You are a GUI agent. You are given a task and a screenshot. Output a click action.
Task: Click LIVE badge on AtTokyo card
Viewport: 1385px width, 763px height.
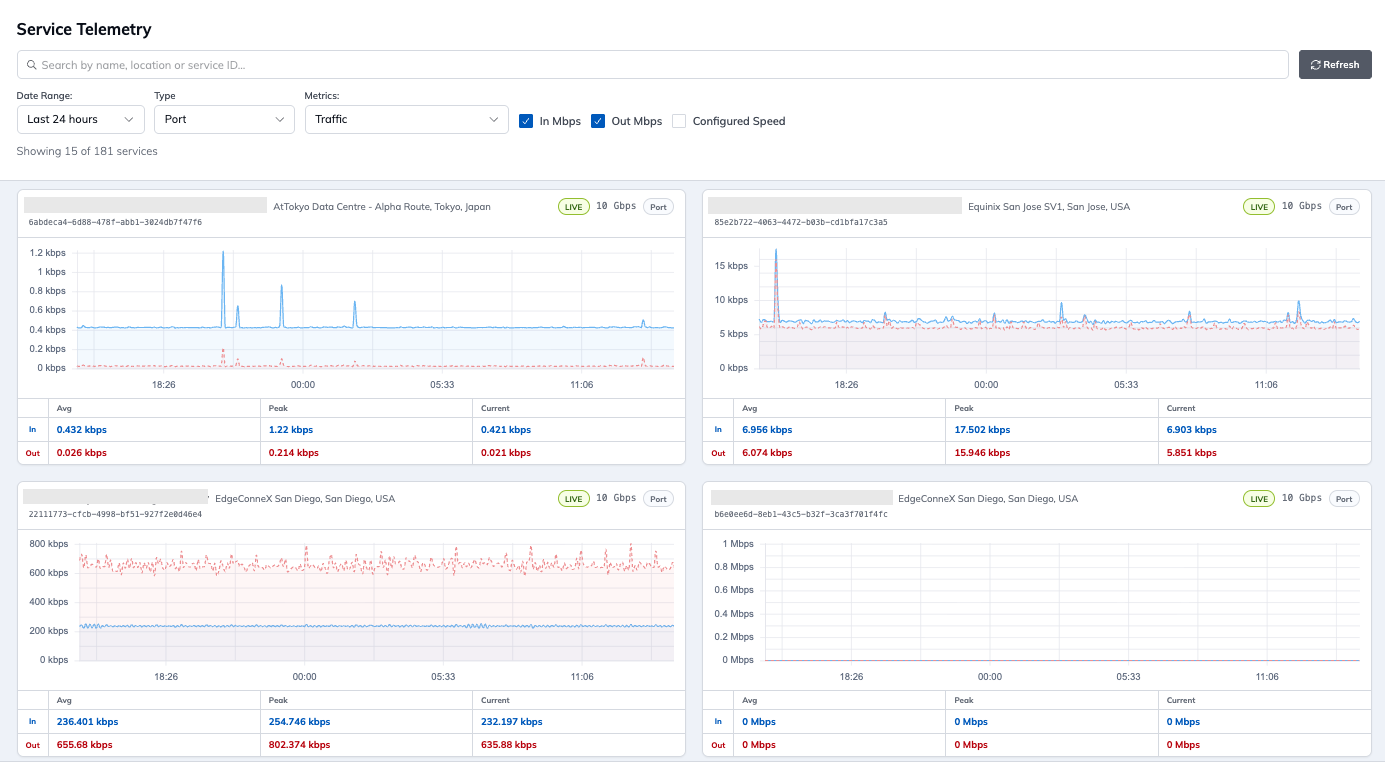(x=574, y=207)
